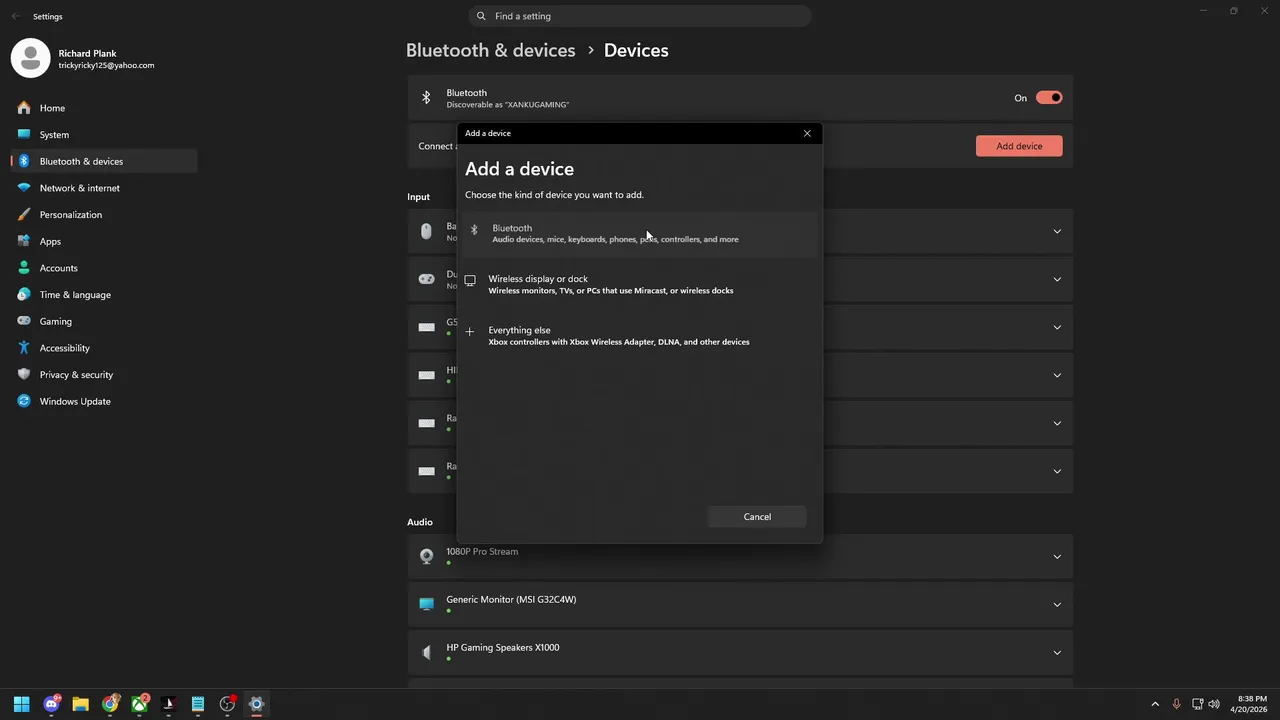Open Network & internet settings
The image size is (1280, 720).
(x=79, y=188)
